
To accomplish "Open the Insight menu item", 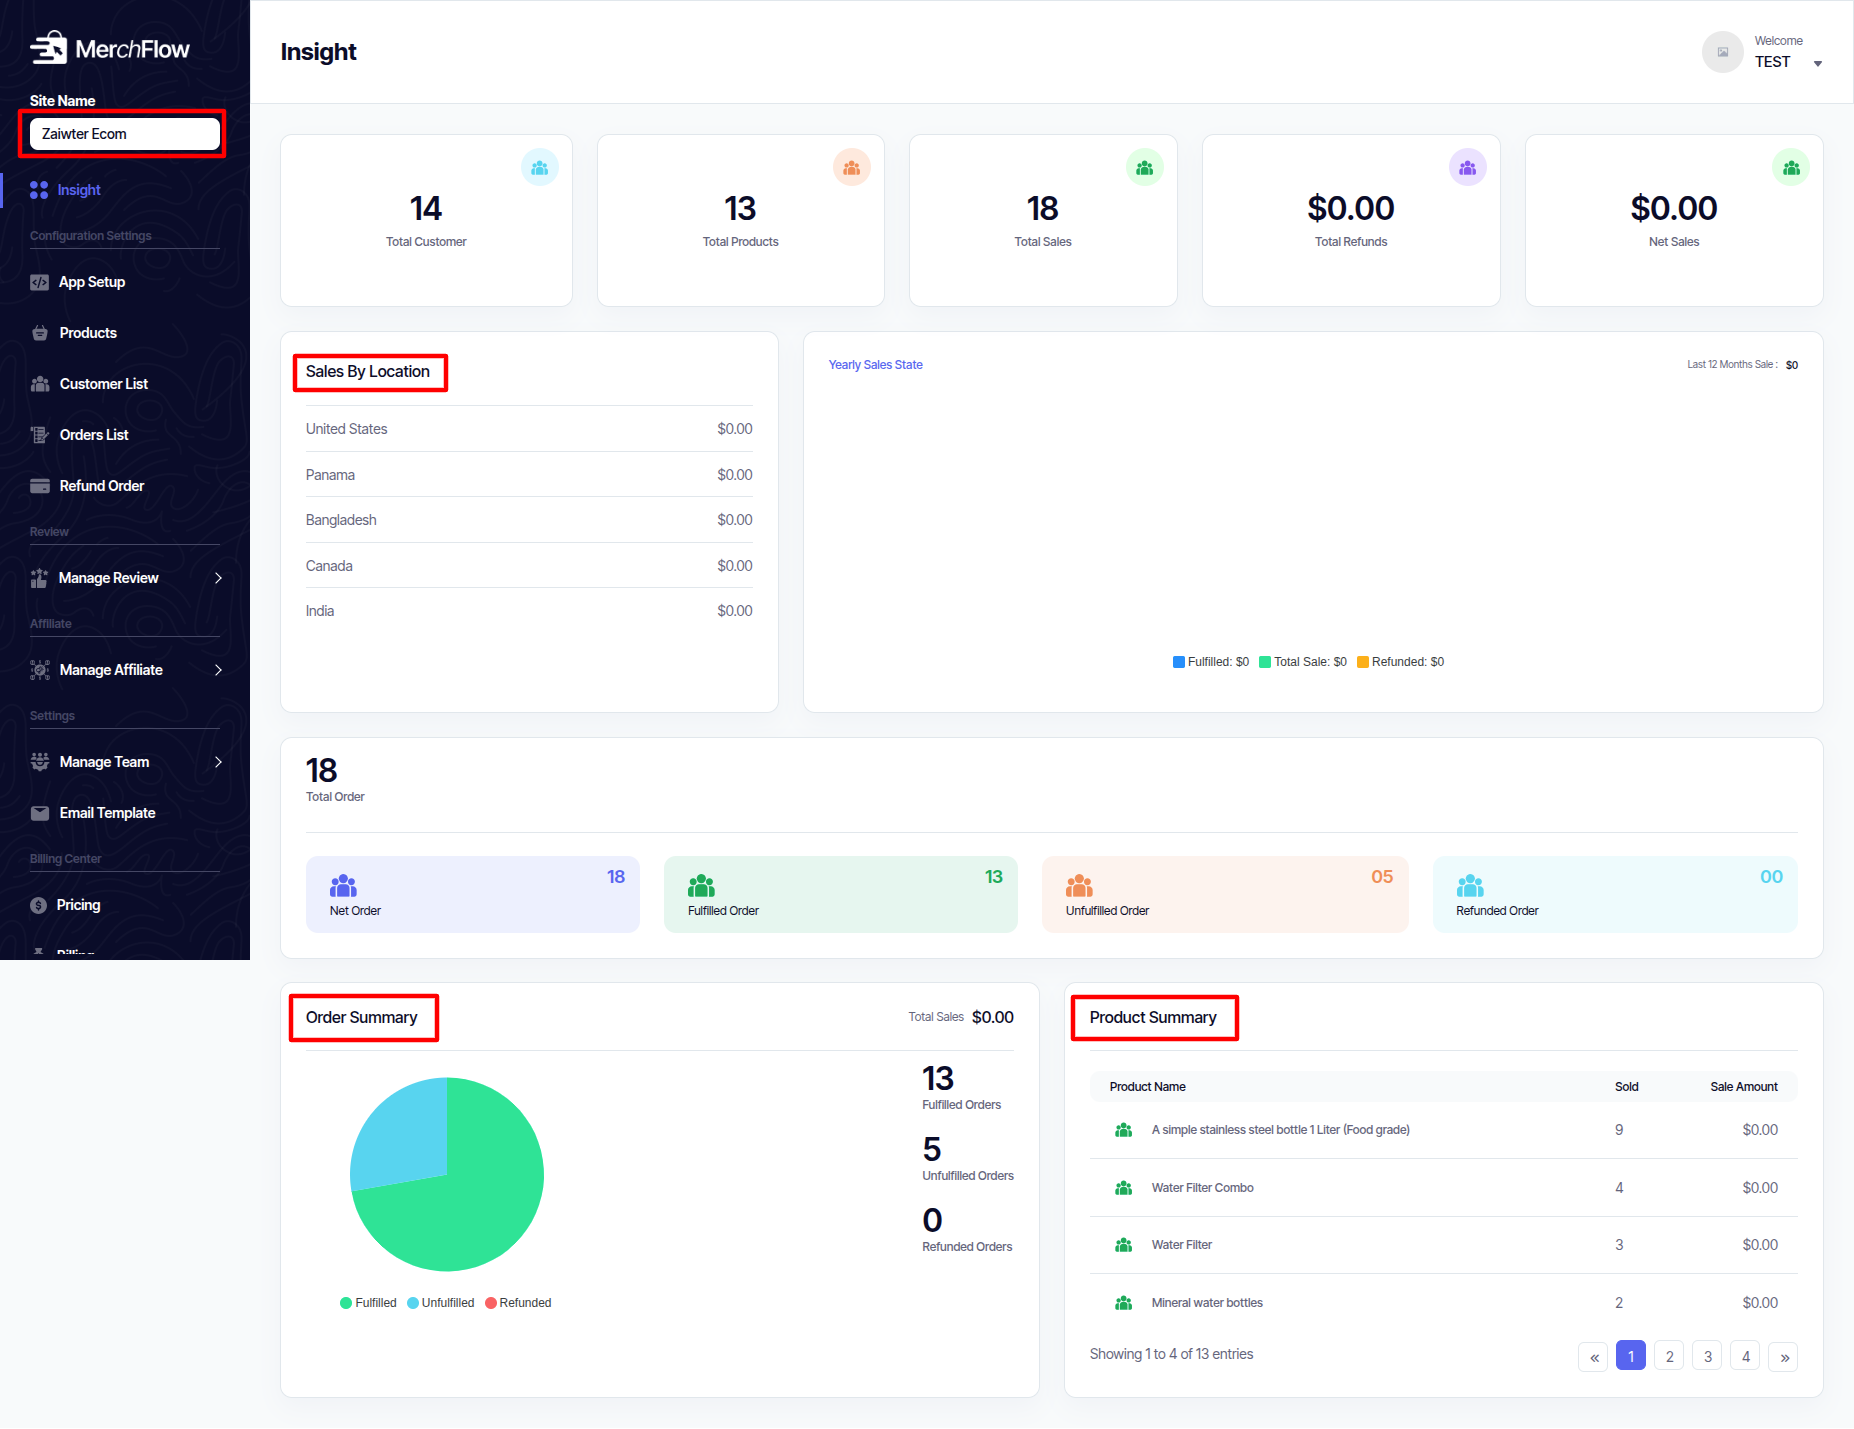I will (79, 190).
